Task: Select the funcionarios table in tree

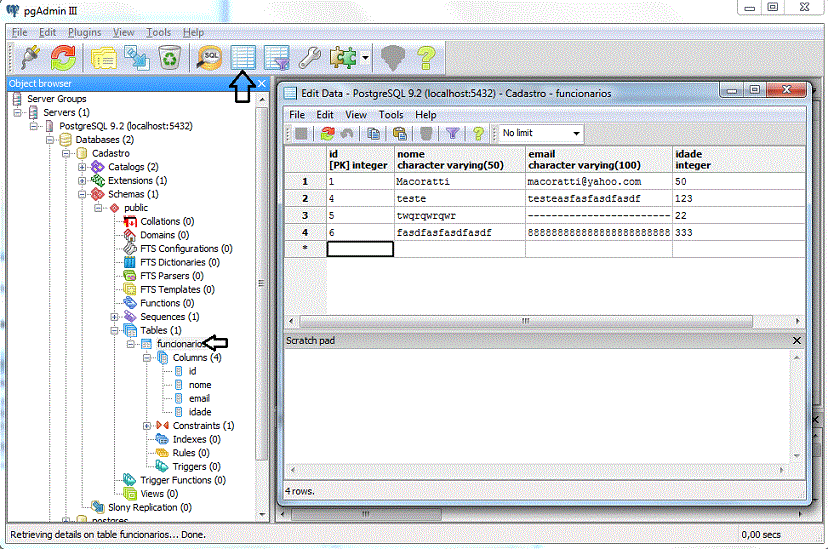Action: point(180,344)
